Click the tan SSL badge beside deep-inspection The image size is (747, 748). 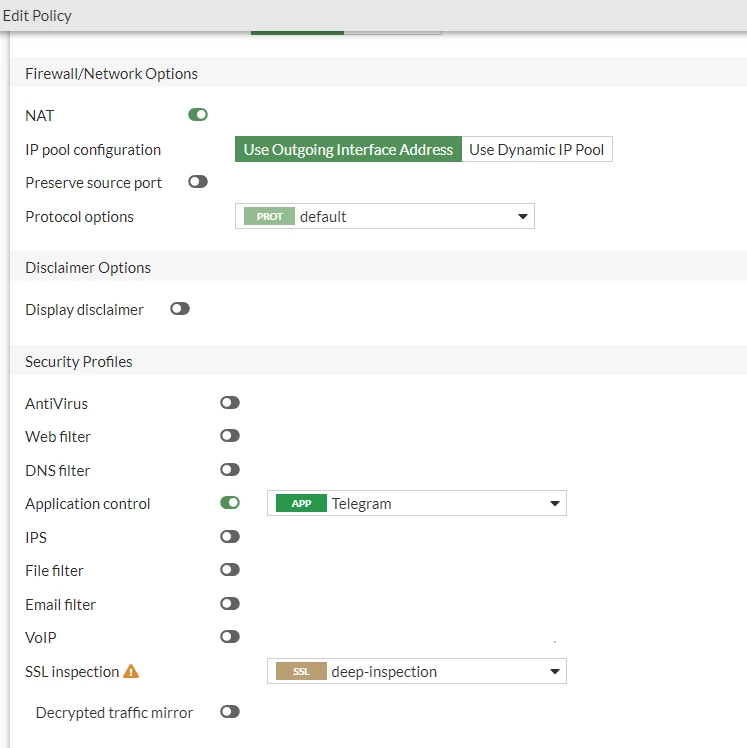coord(301,671)
